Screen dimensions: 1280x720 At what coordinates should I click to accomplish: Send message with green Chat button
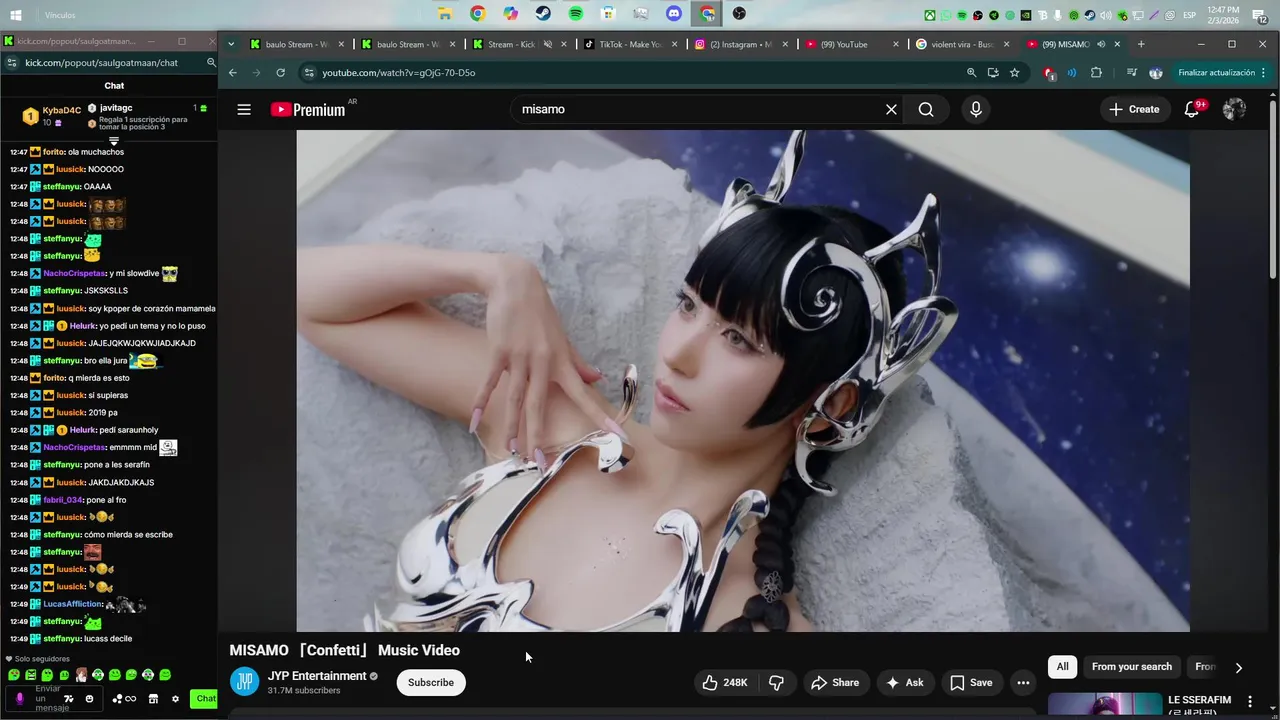coord(205,699)
